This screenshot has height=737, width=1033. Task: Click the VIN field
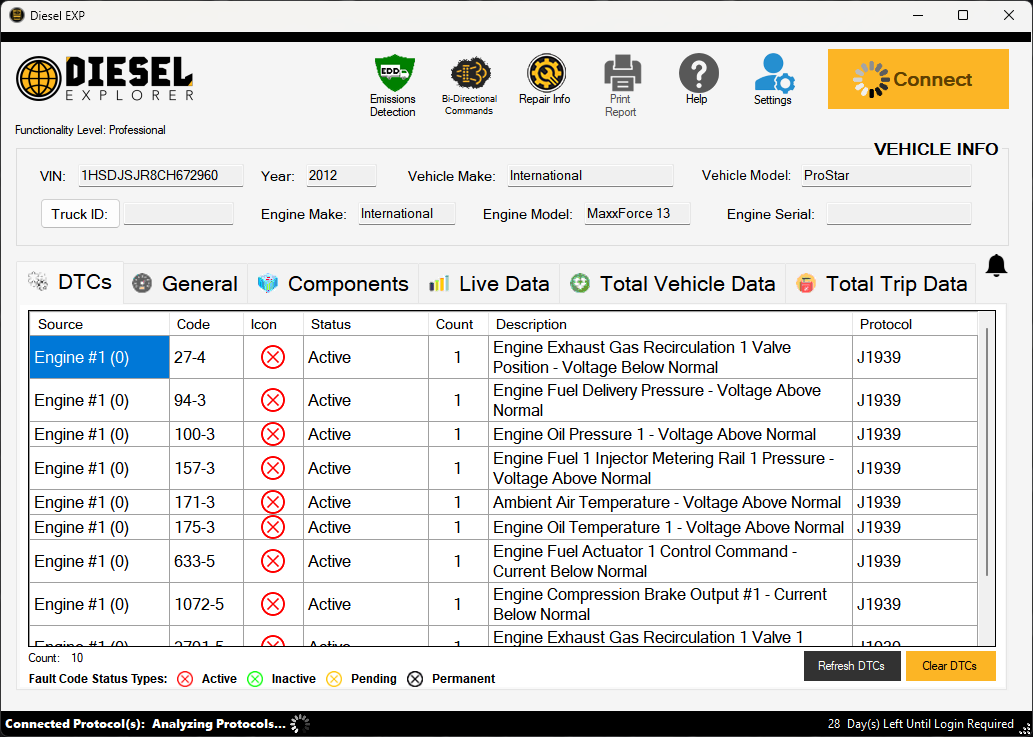pyautogui.click(x=161, y=176)
